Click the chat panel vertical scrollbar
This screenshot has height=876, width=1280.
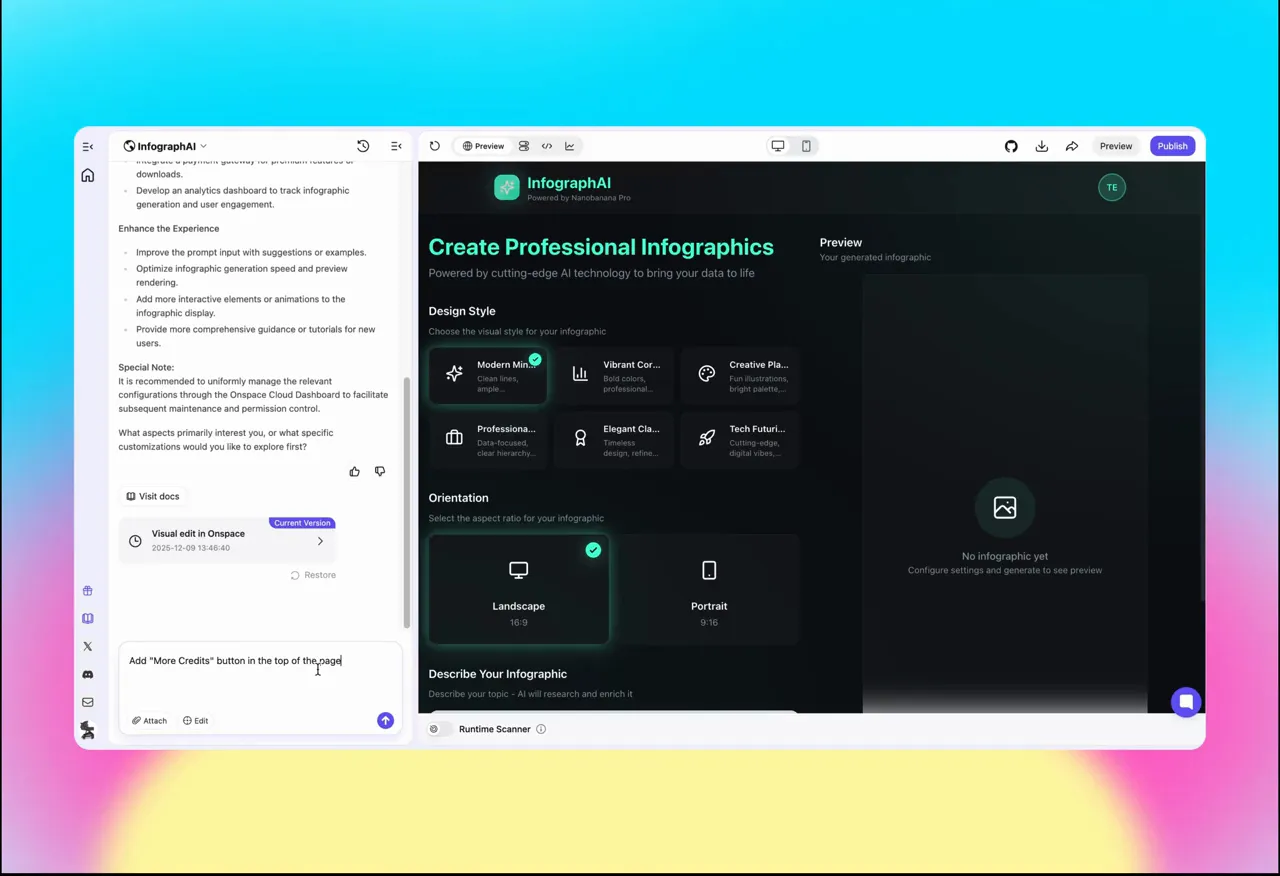[x=406, y=500]
